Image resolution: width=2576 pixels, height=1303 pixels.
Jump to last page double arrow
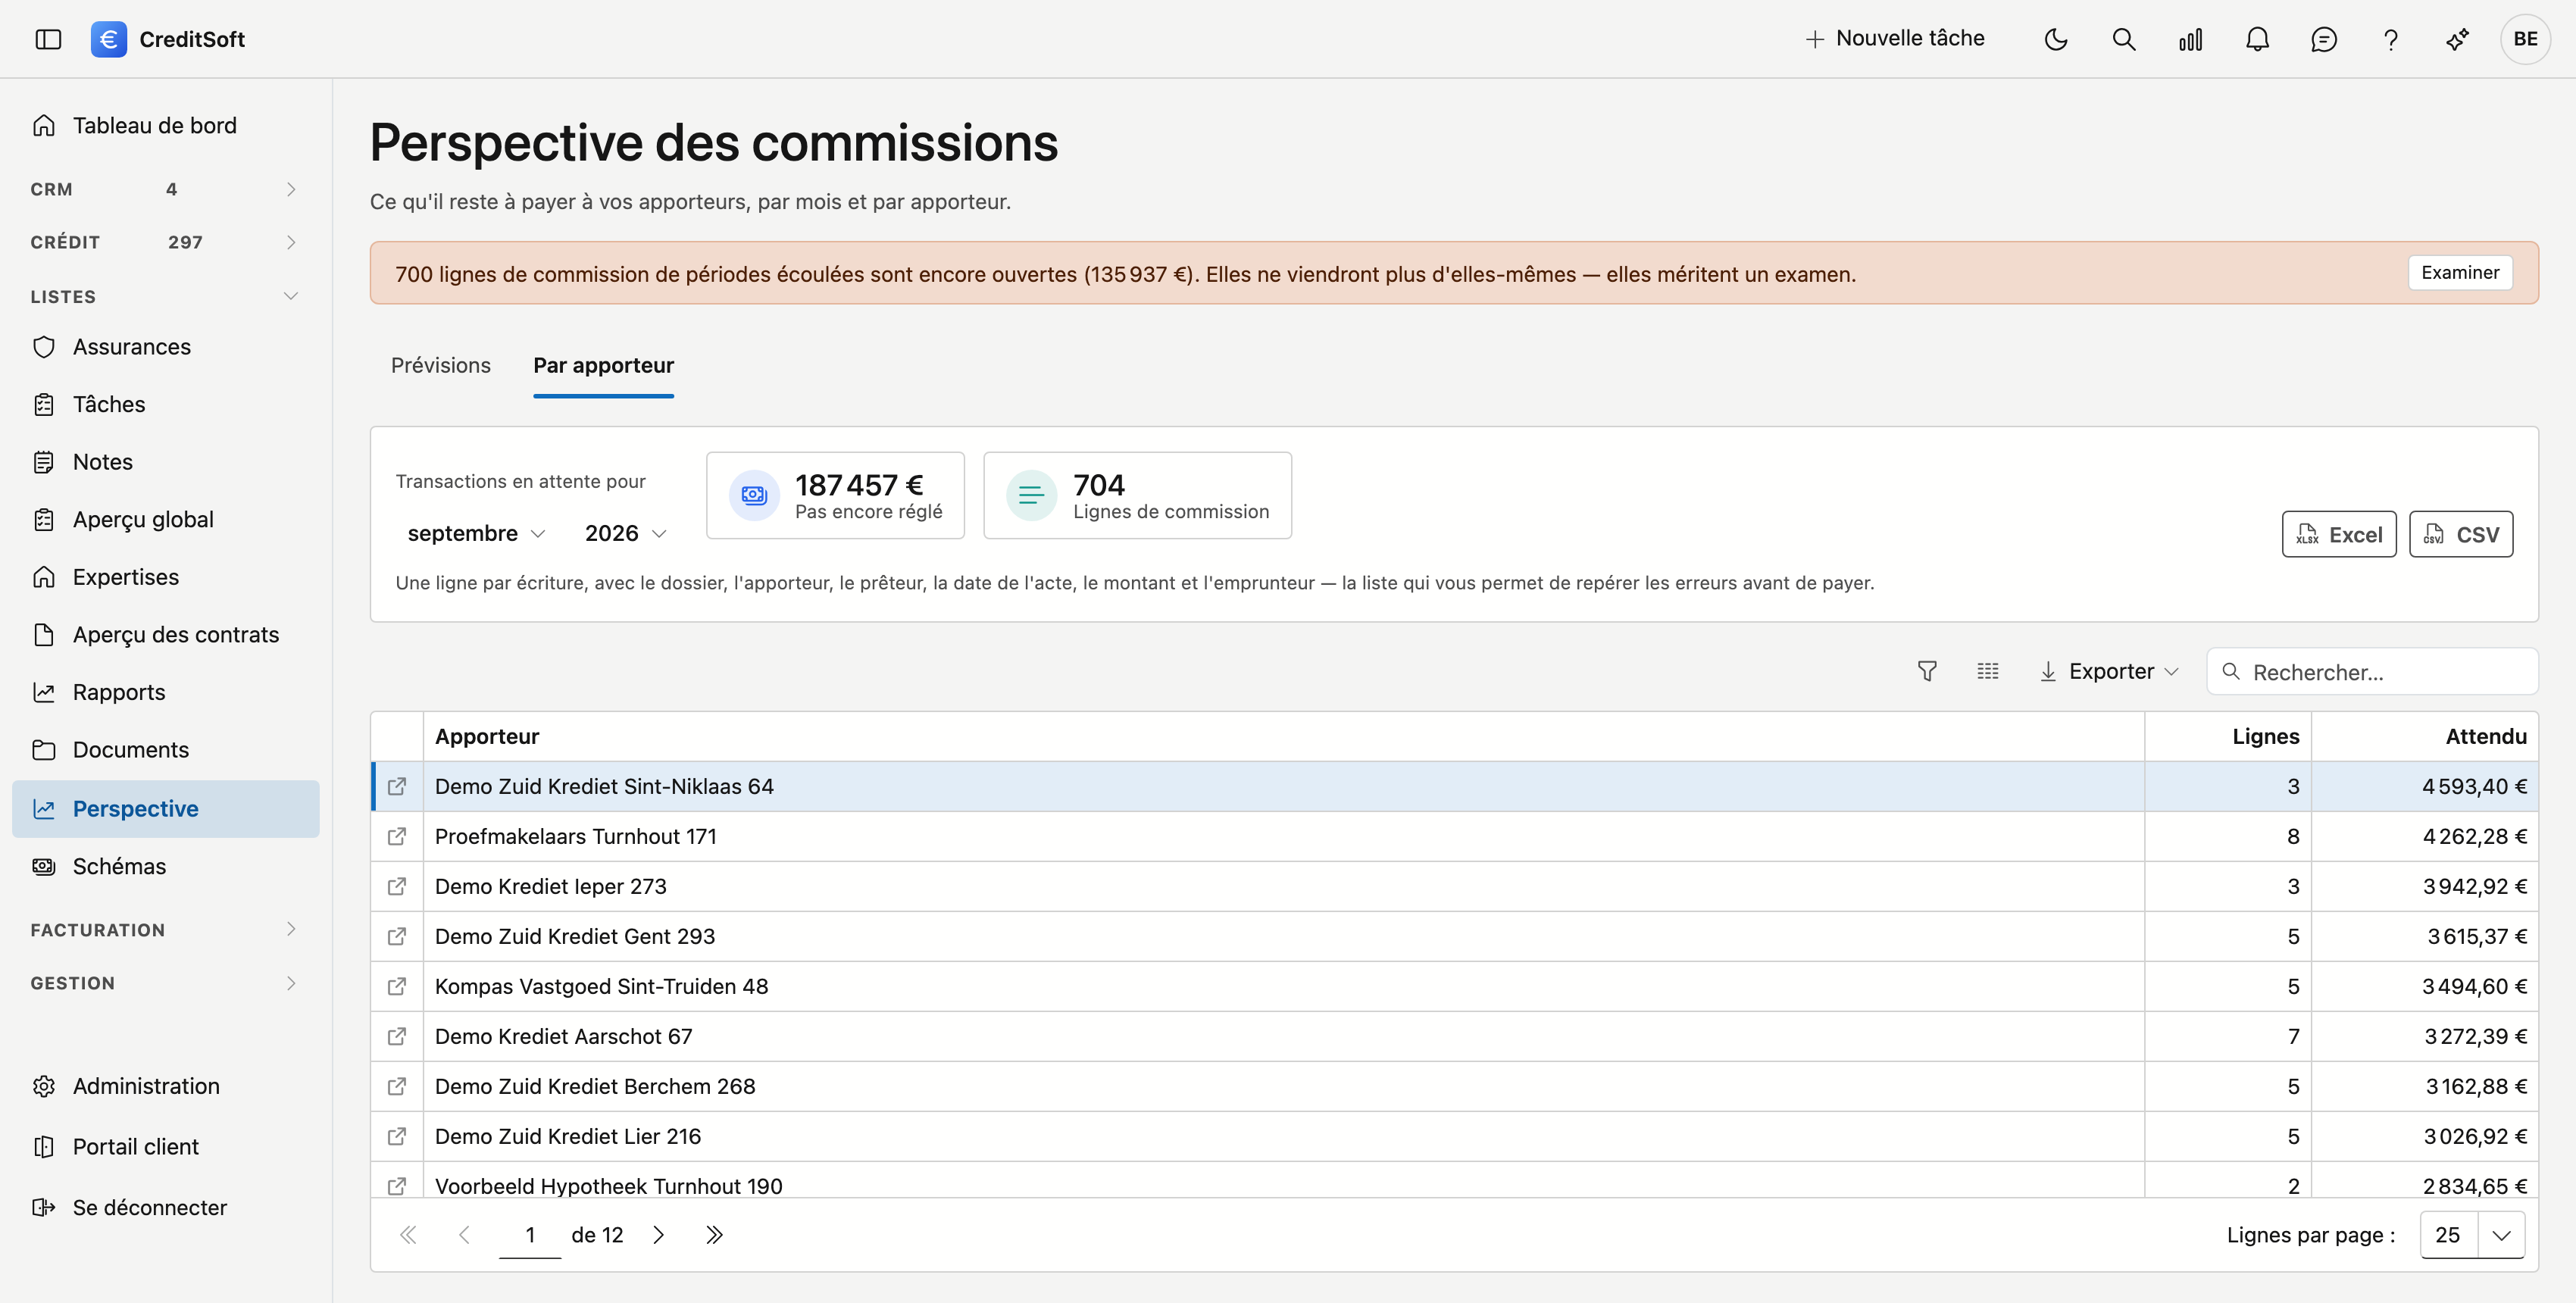click(x=714, y=1235)
